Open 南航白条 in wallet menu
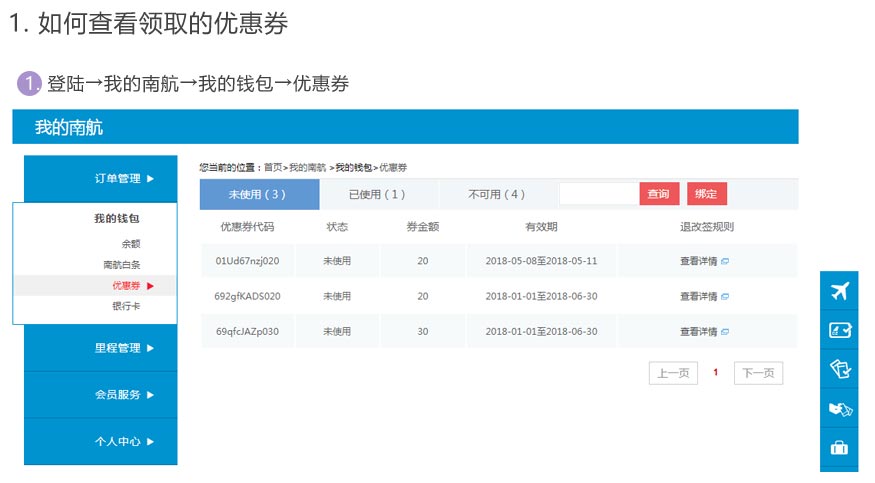875x483 pixels. click(121, 265)
